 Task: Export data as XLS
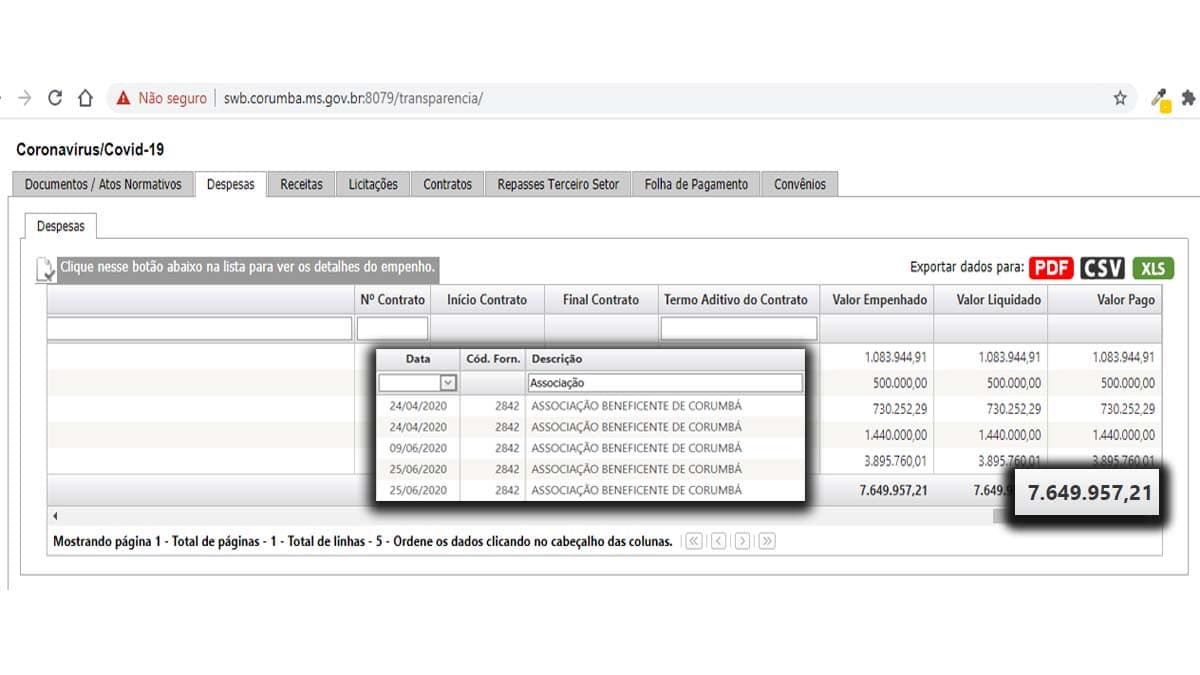[1153, 268]
